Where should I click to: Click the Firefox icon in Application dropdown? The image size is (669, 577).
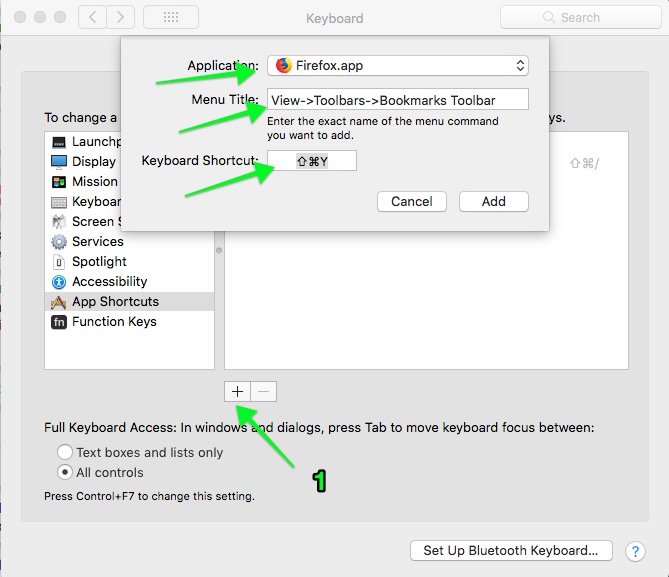coord(283,65)
